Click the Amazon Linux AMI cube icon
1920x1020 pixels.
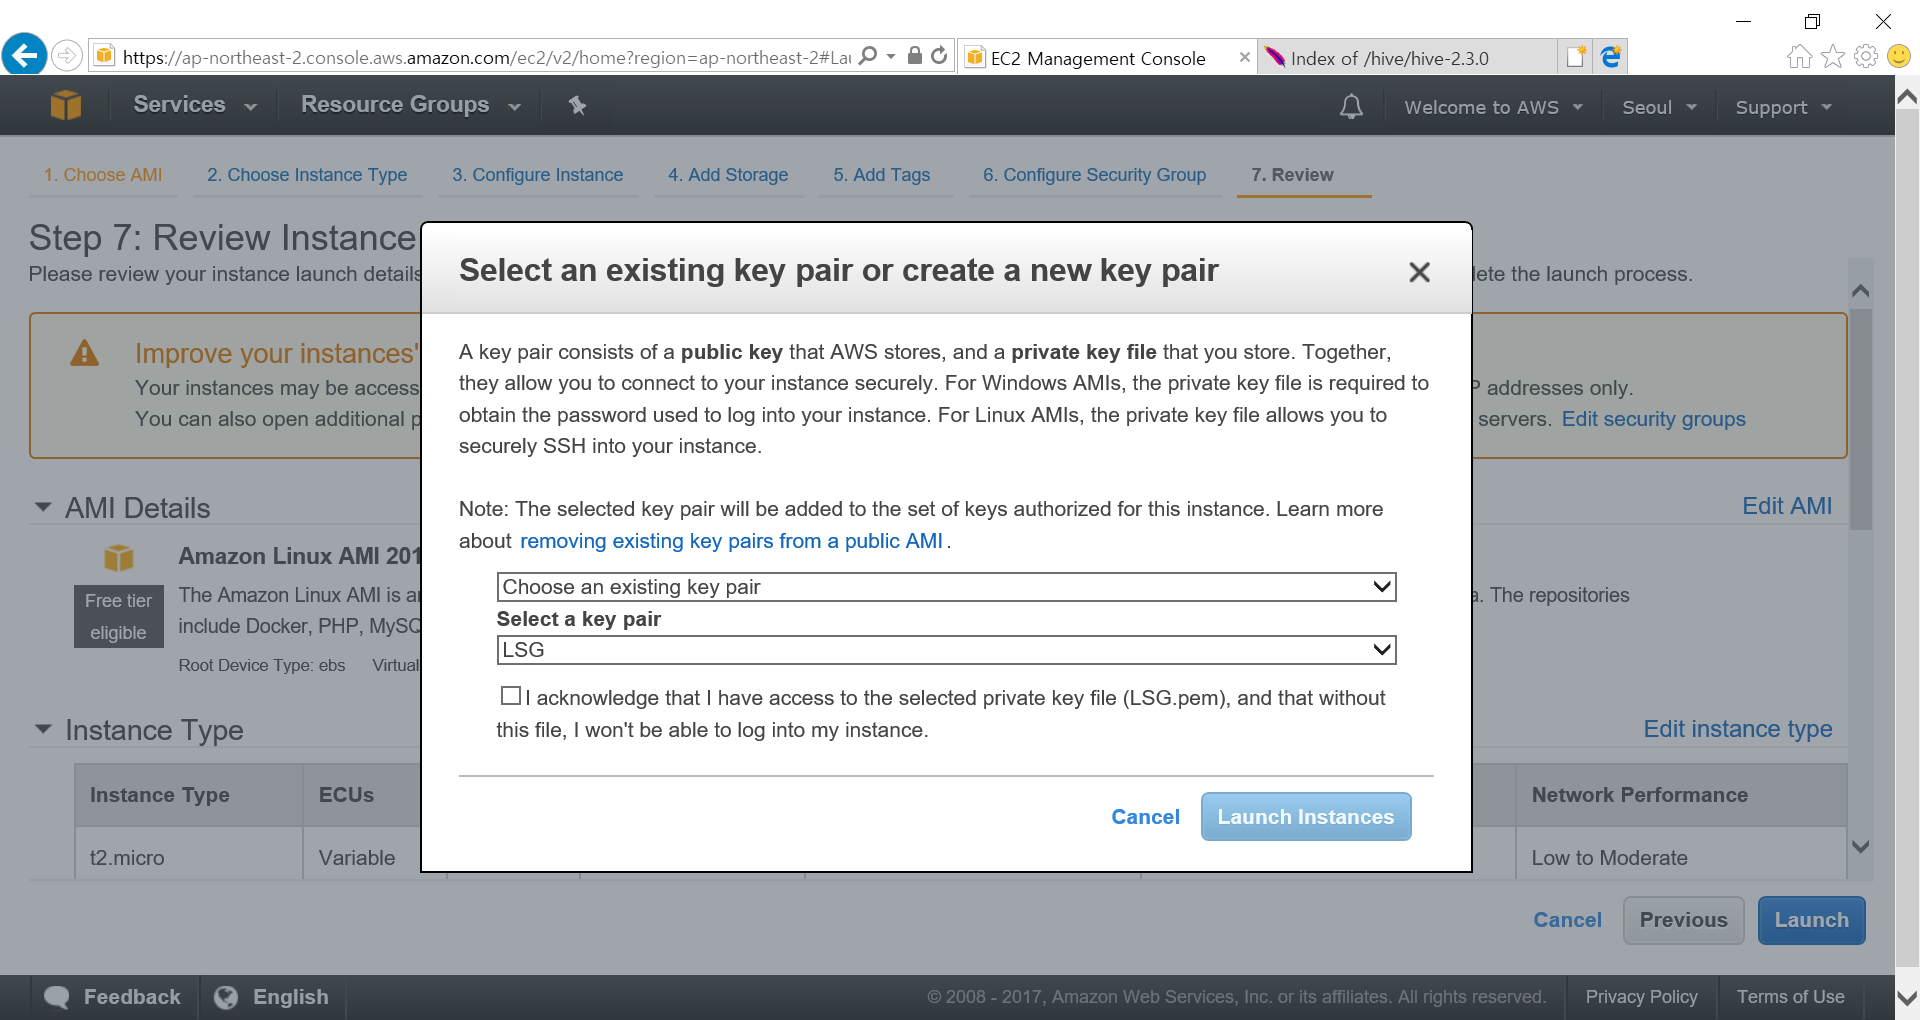tap(119, 558)
